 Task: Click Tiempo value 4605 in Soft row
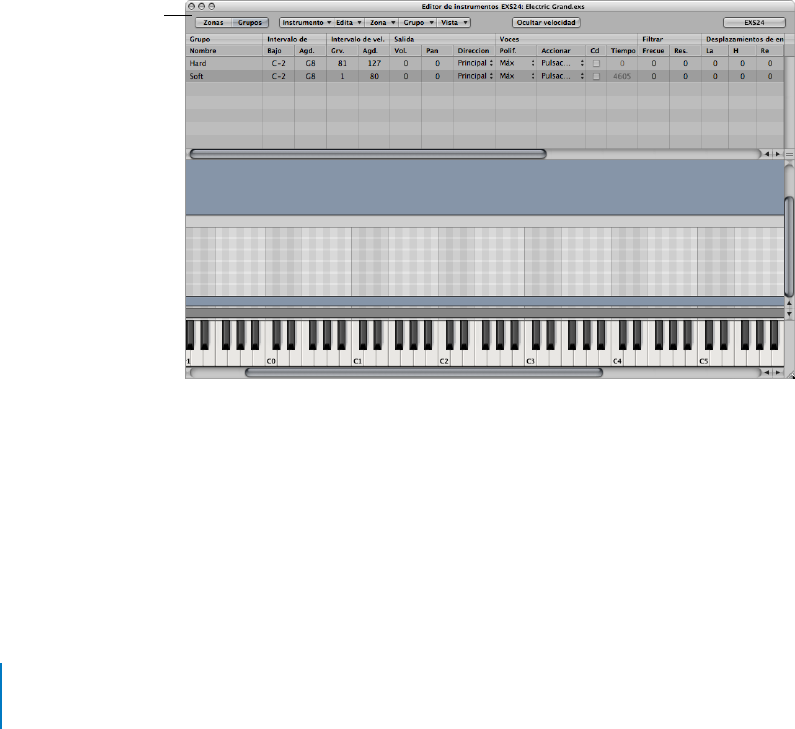[622, 76]
